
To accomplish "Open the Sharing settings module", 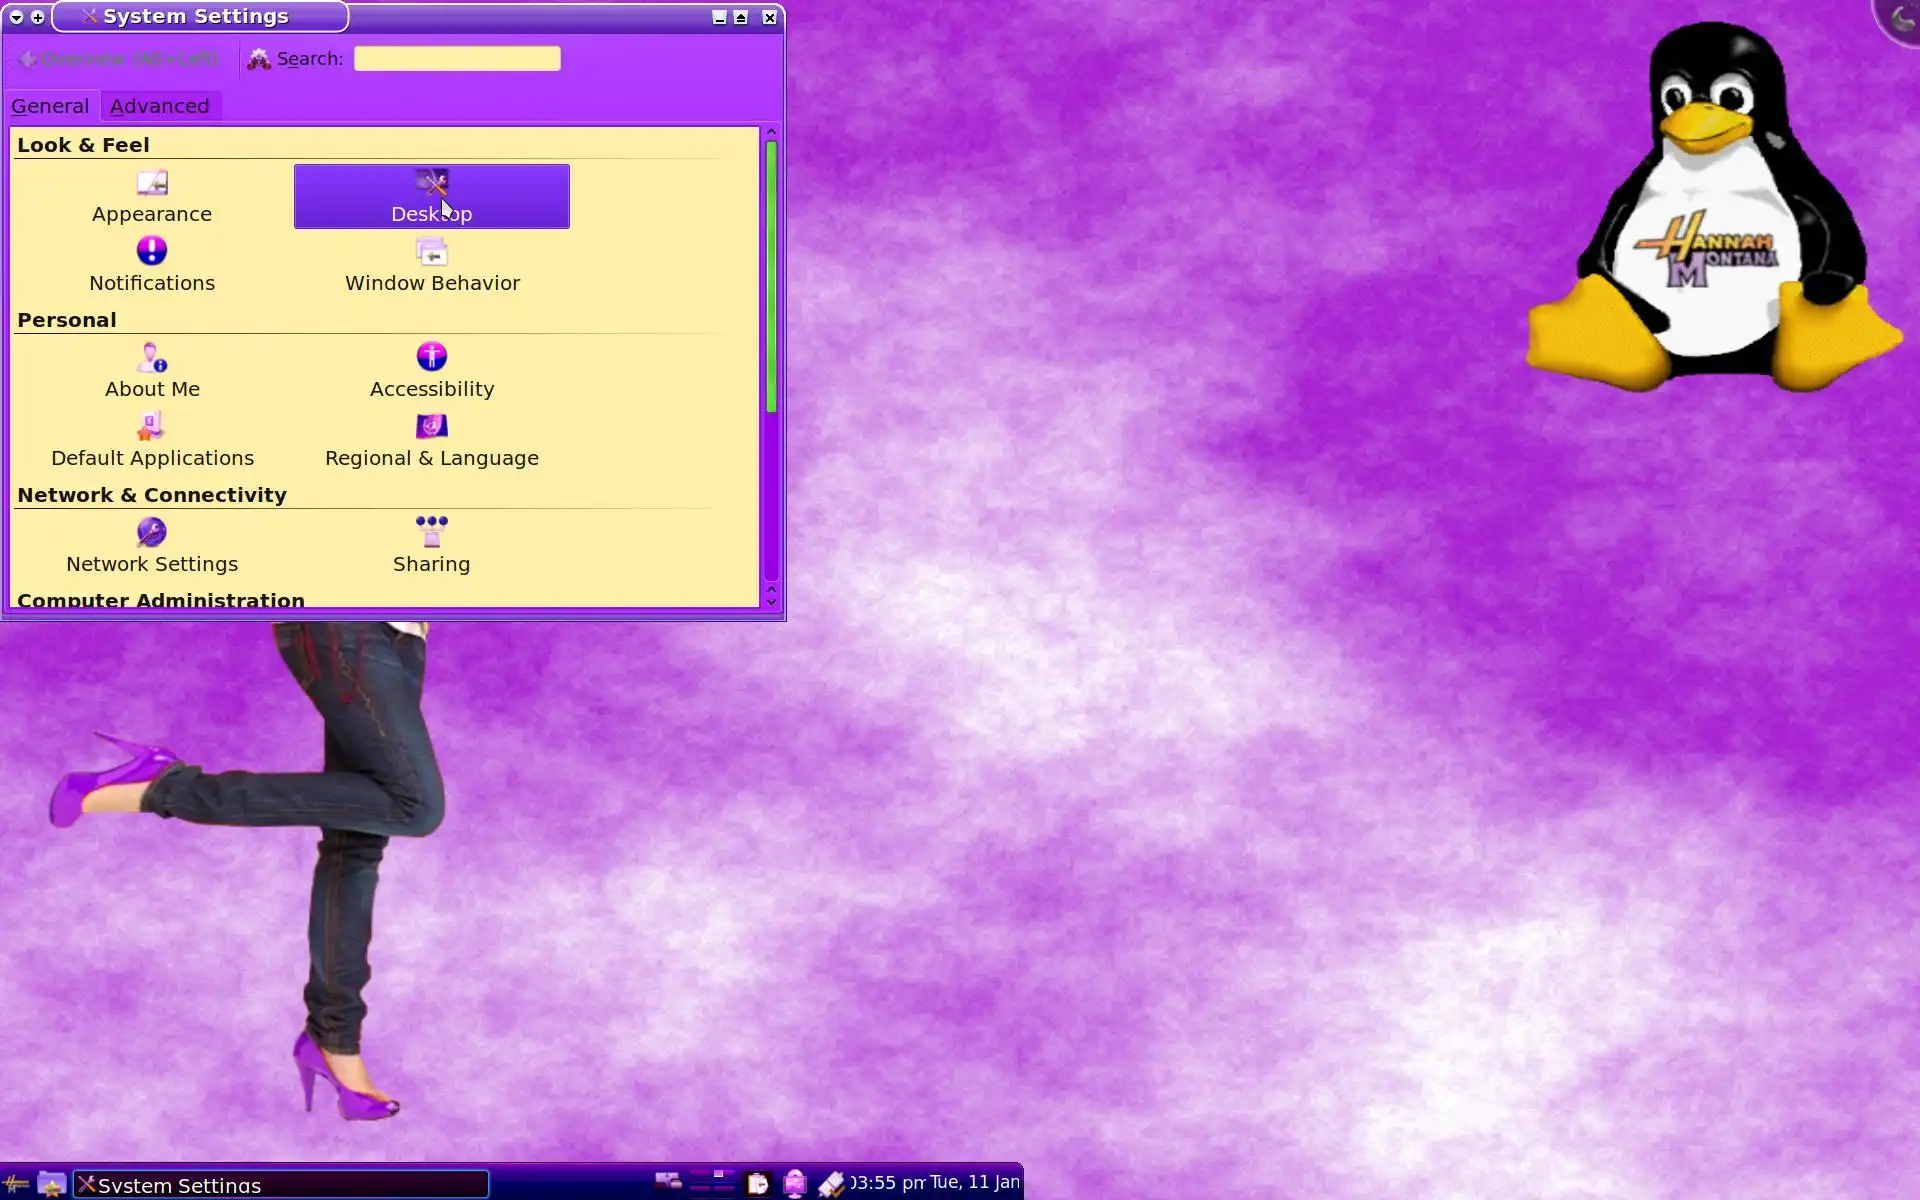I will pos(432,546).
